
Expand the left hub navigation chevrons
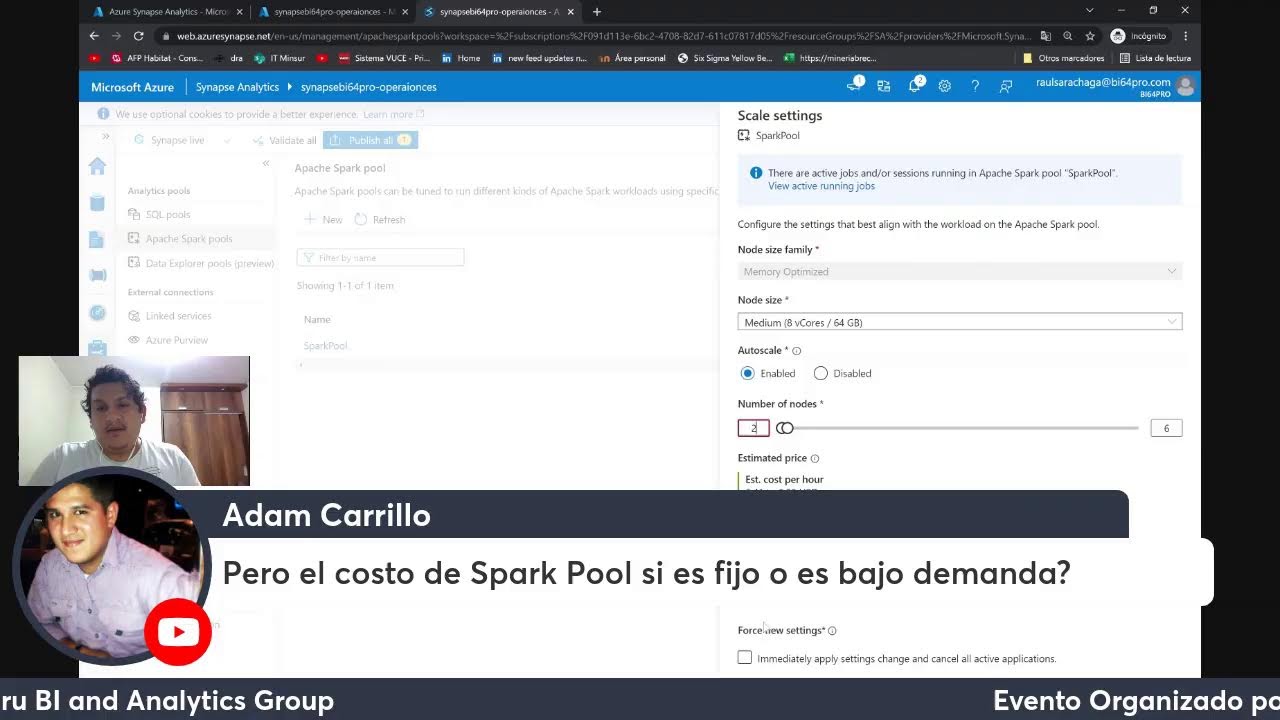click(105, 136)
